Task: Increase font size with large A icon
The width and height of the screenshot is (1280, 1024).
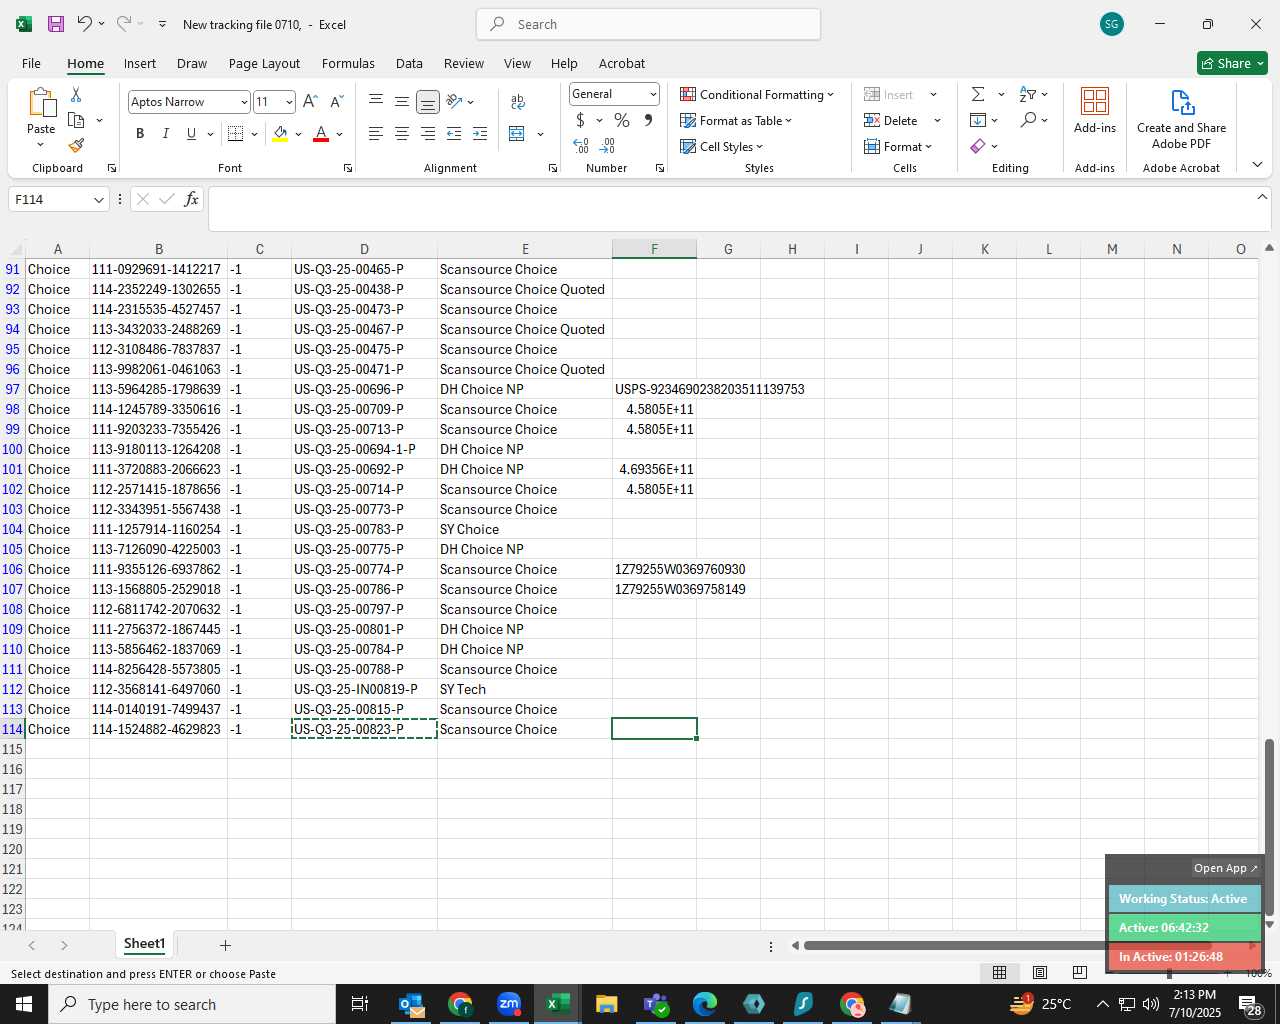Action: tap(310, 101)
